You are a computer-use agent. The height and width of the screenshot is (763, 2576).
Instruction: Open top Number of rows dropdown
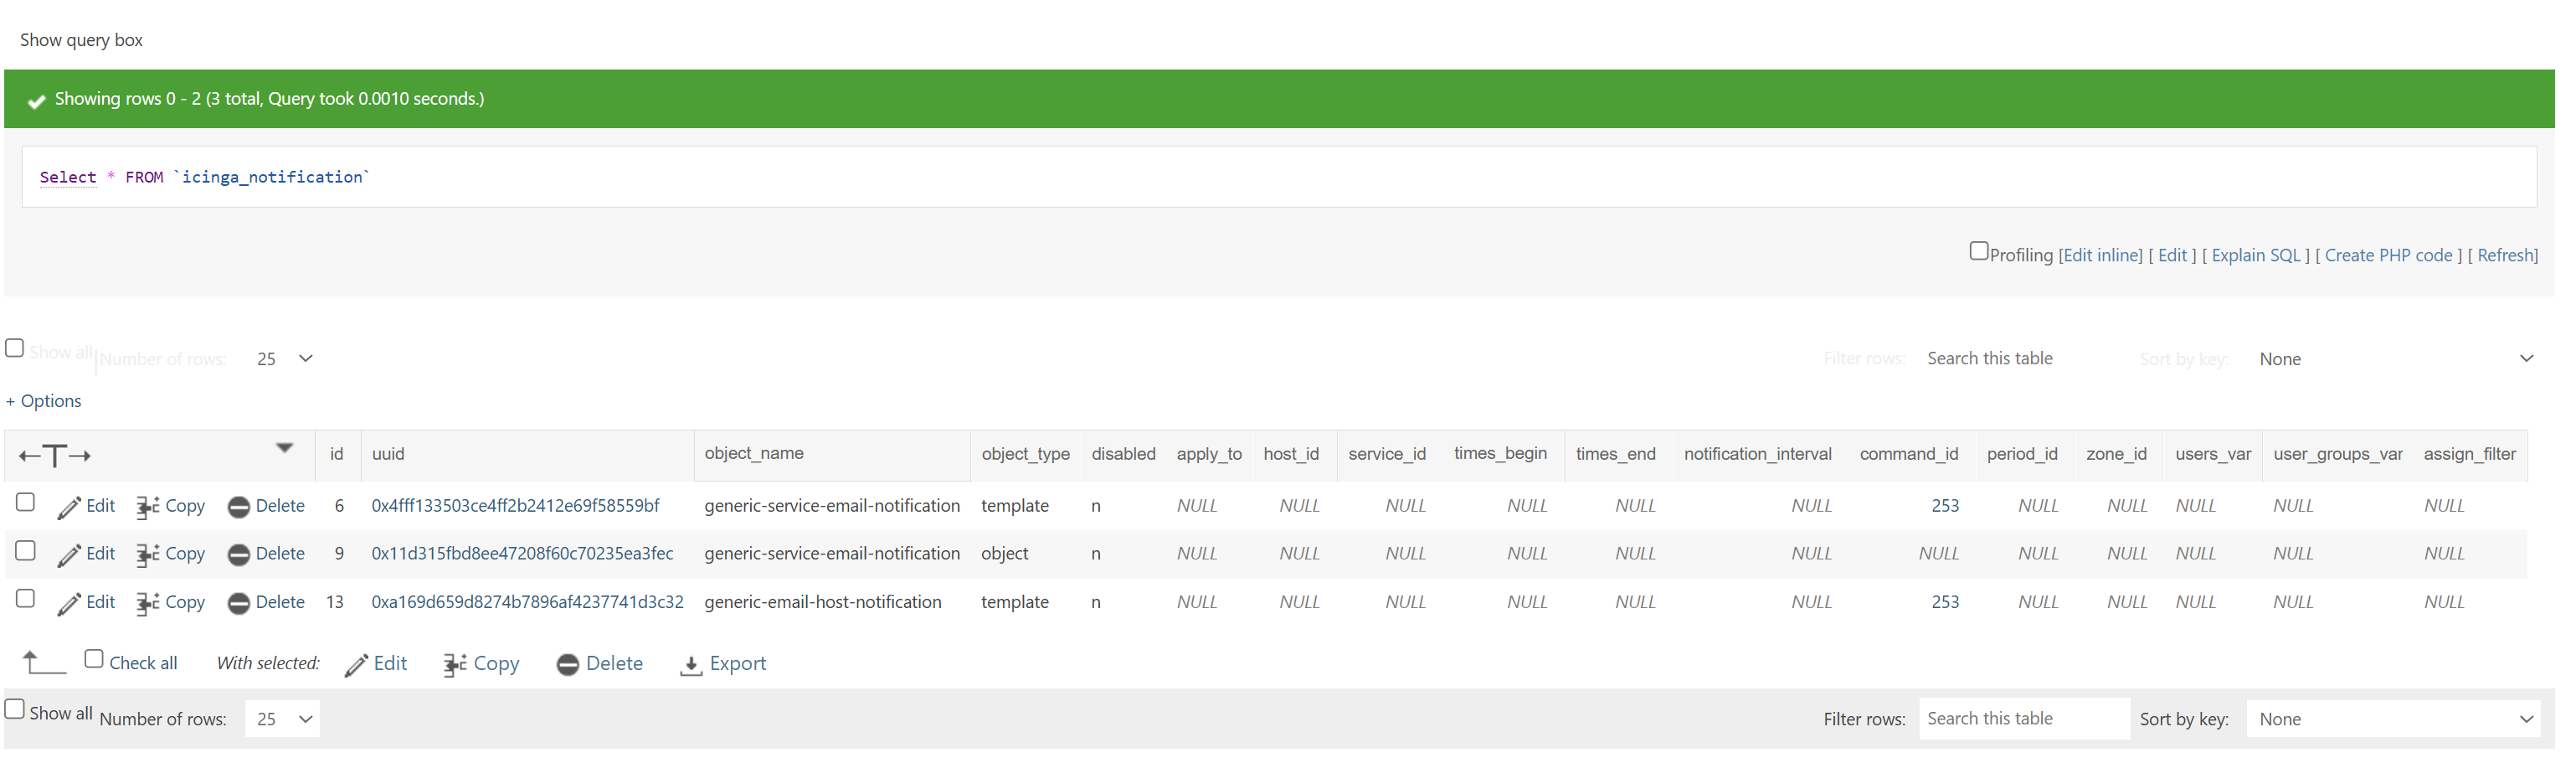tap(283, 359)
